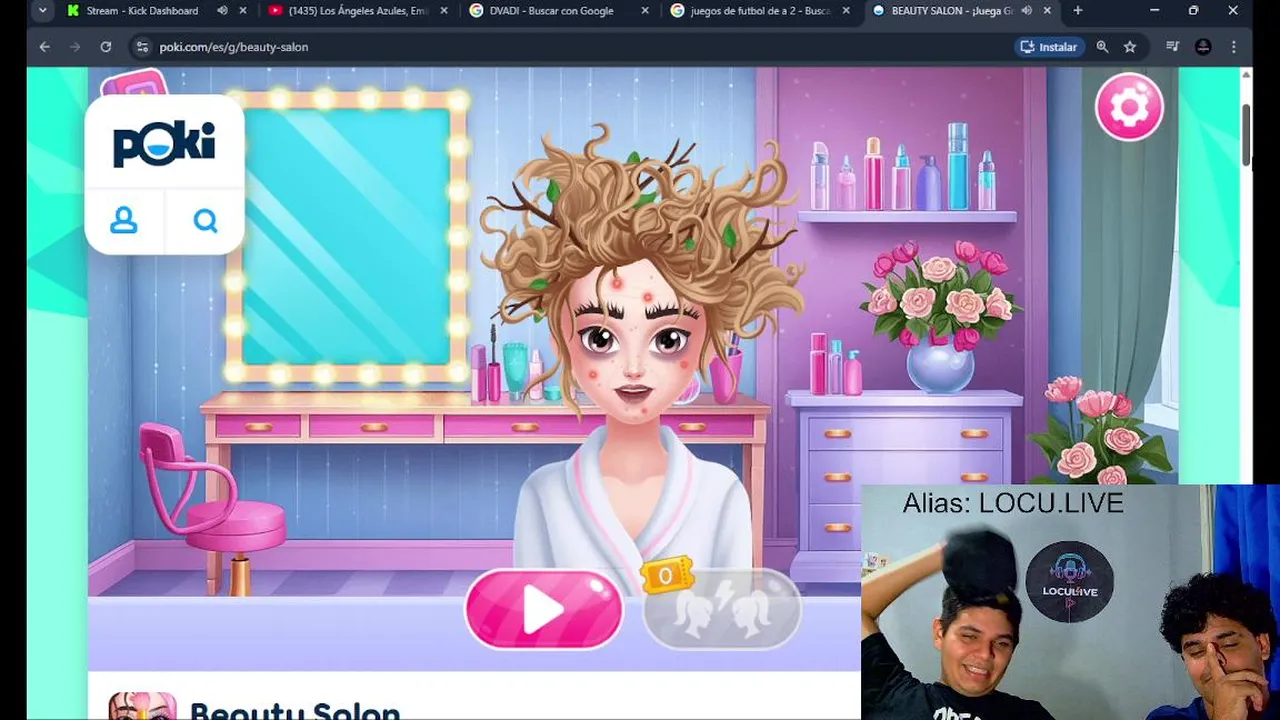This screenshot has height=720, width=1280.
Task: Close the DVADI Google search tab
Action: (645, 11)
